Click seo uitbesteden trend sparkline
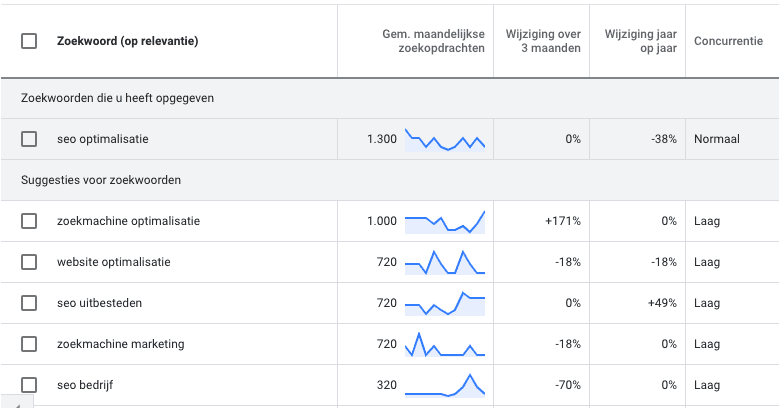This screenshot has width=779, height=410. pyautogui.click(x=445, y=303)
